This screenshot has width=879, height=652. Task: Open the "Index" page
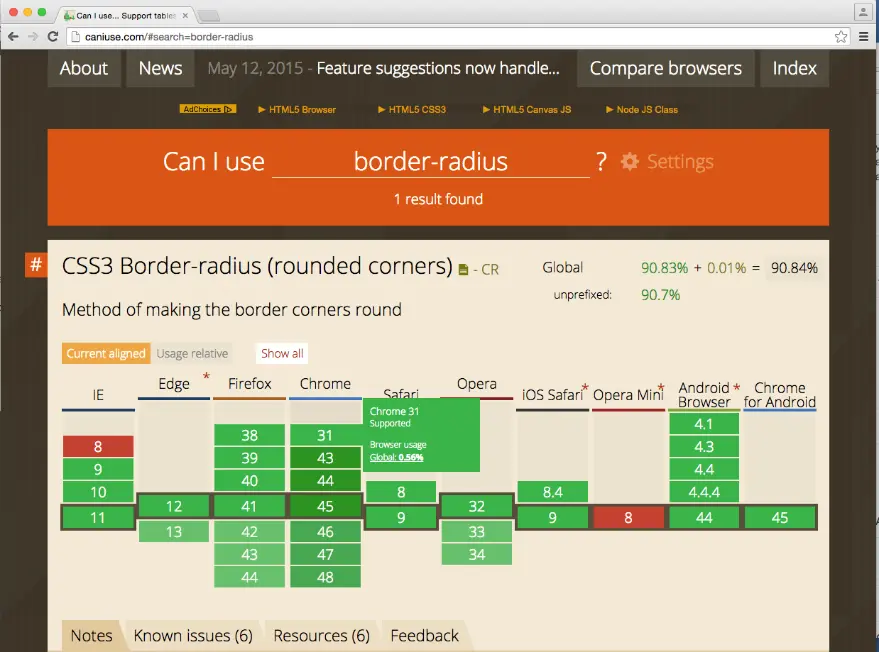coord(794,68)
